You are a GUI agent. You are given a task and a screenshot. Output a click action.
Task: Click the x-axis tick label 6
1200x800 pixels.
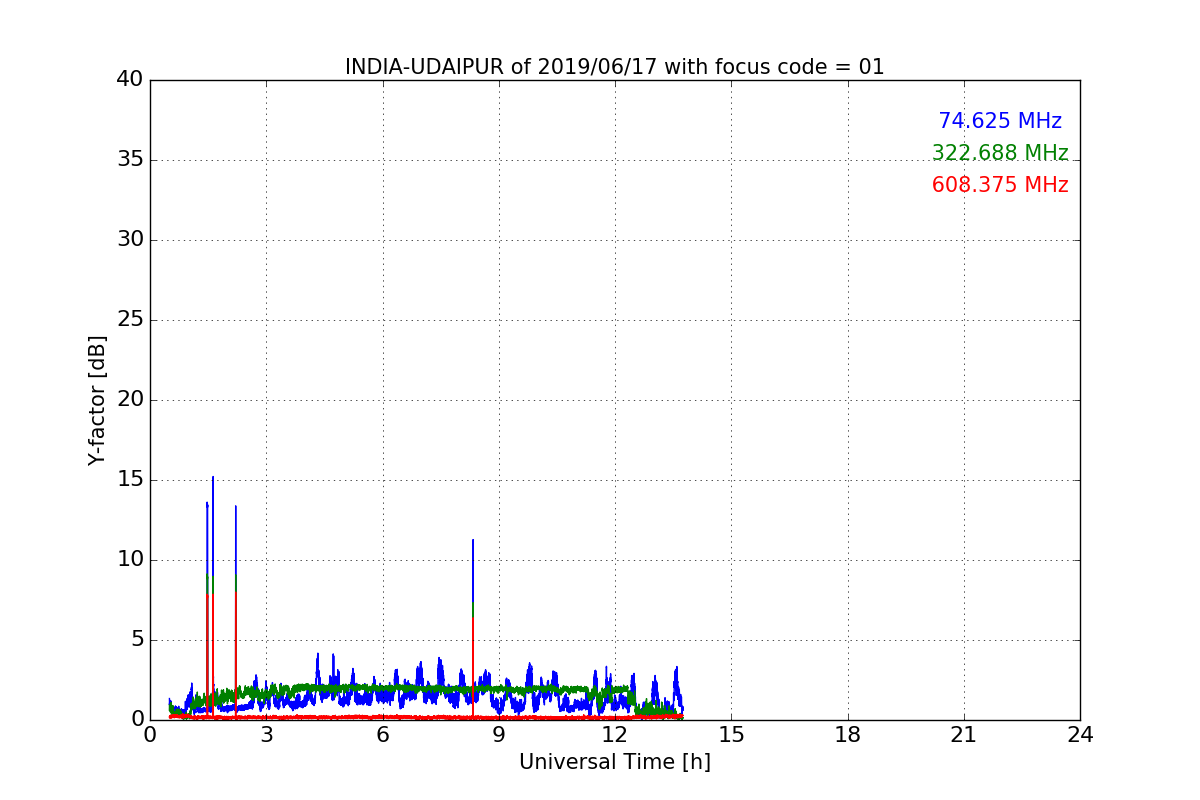[383, 734]
